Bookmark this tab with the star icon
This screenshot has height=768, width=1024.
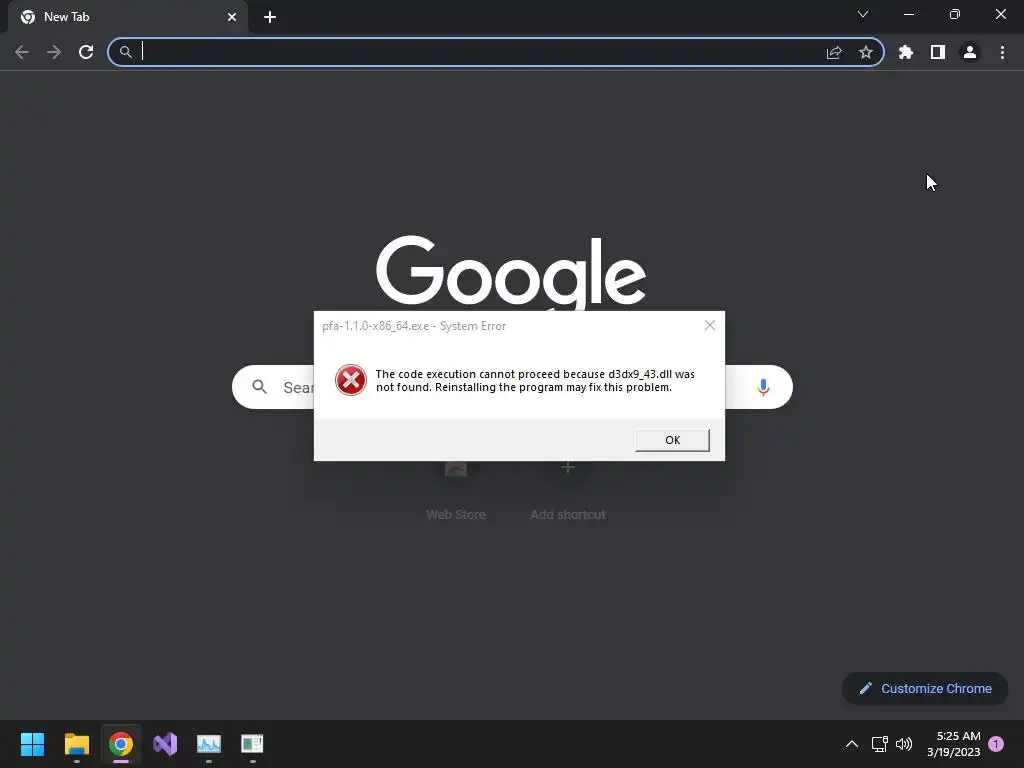[866, 52]
